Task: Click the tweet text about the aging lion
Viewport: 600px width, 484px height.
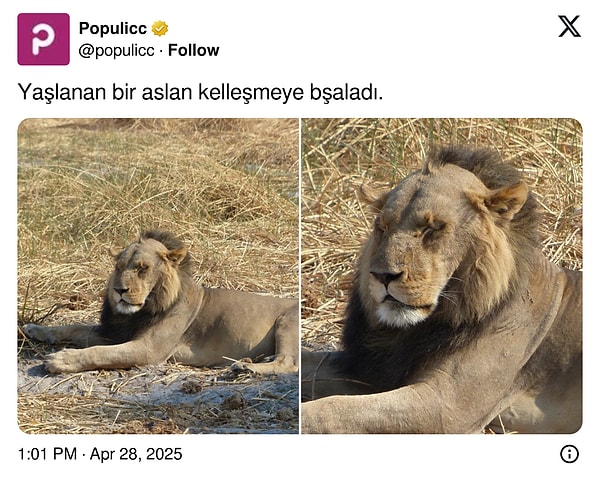Action: (200, 92)
